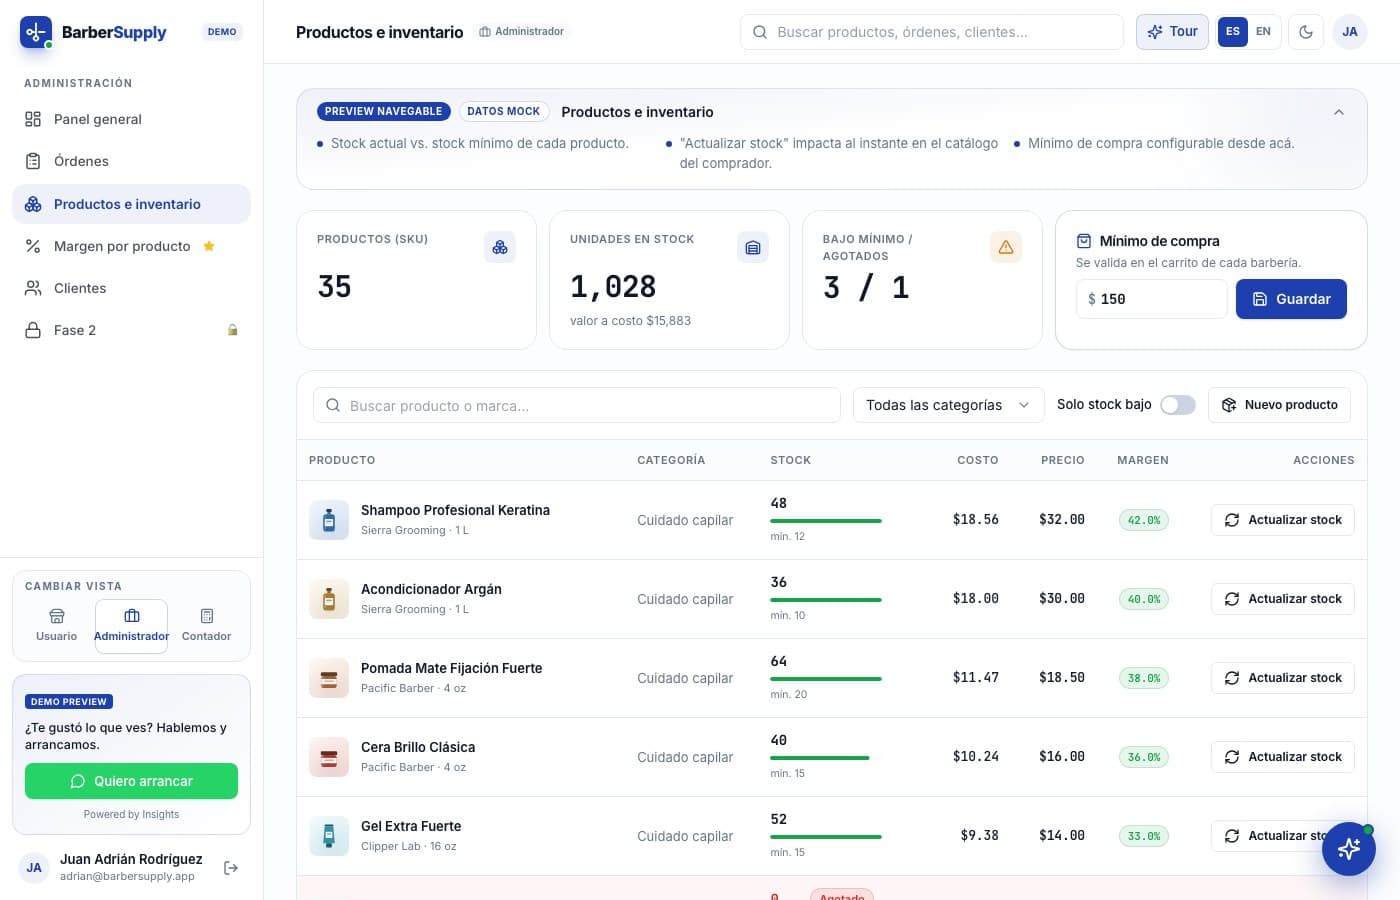Collapse the Productos e inventario preview banner
The image size is (1400, 900).
(1339, 112)
